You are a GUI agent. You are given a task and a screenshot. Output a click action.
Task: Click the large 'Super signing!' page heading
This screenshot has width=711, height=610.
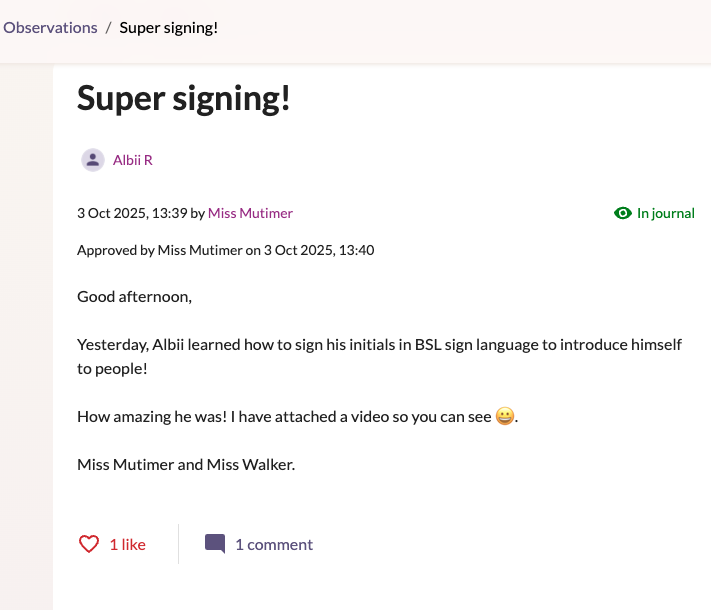(x=183, y=97)
